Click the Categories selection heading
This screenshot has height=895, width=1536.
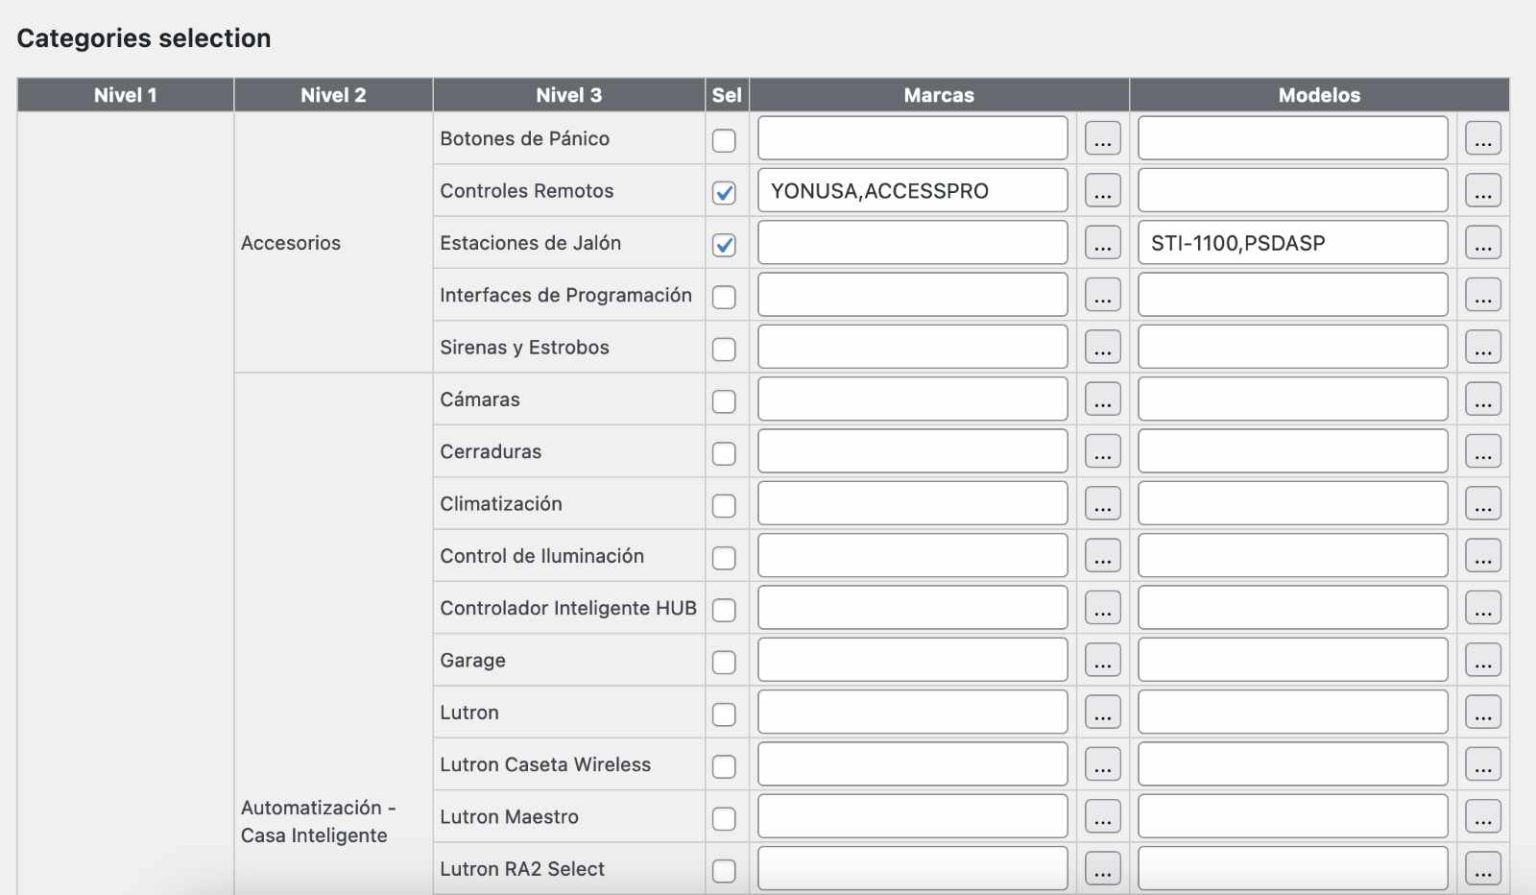[144, 38]
